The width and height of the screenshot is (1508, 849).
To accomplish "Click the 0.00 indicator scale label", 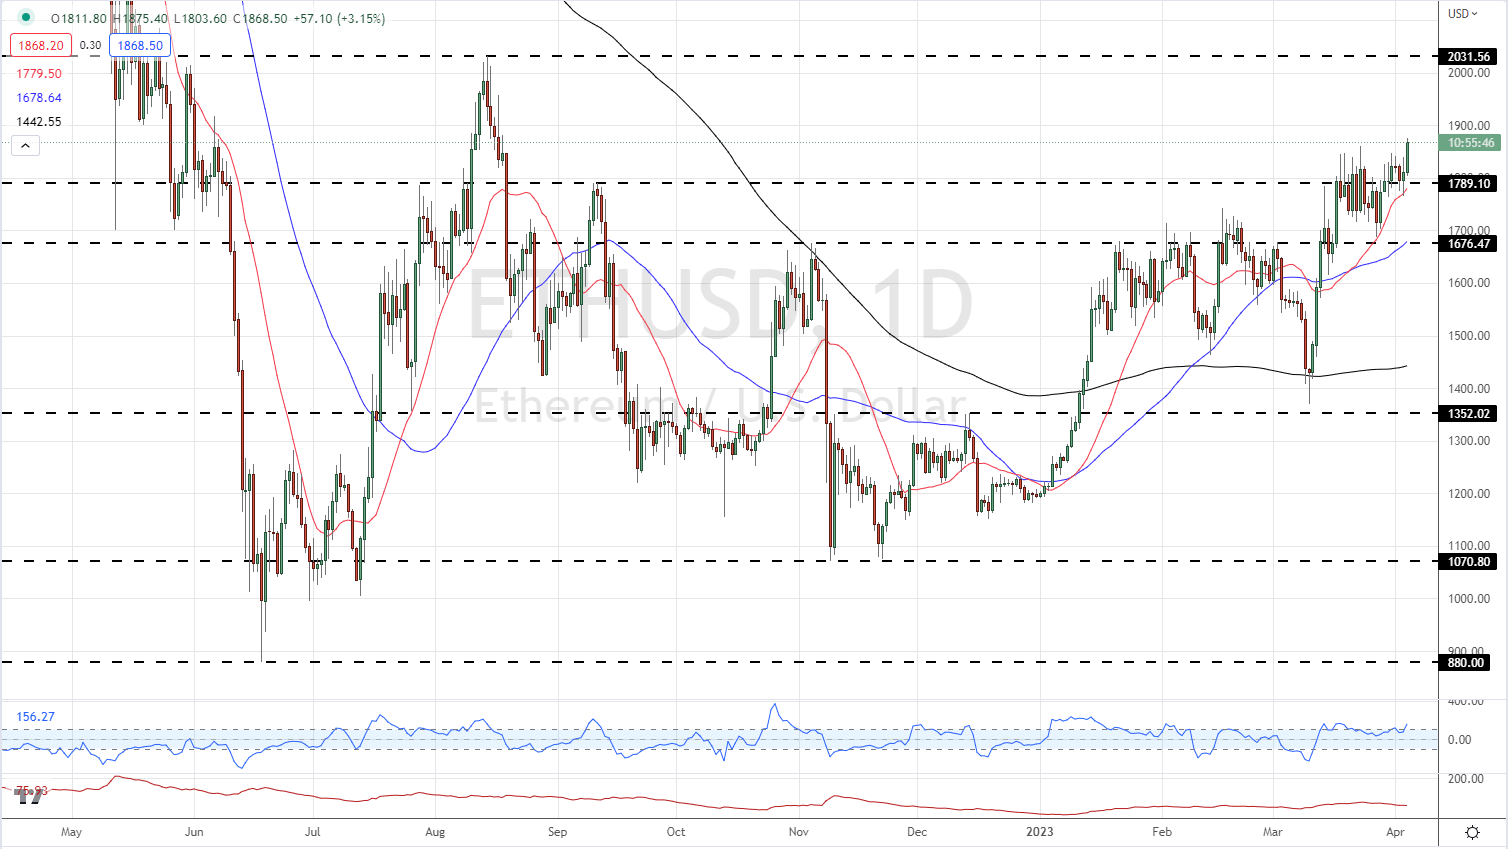I will (1460, 740).
